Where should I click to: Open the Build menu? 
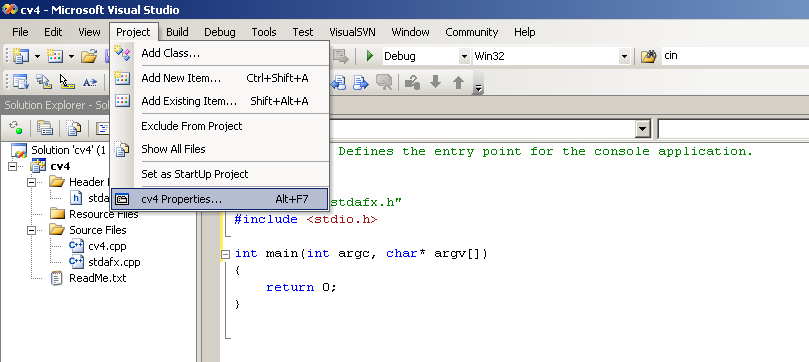[177, 32]
